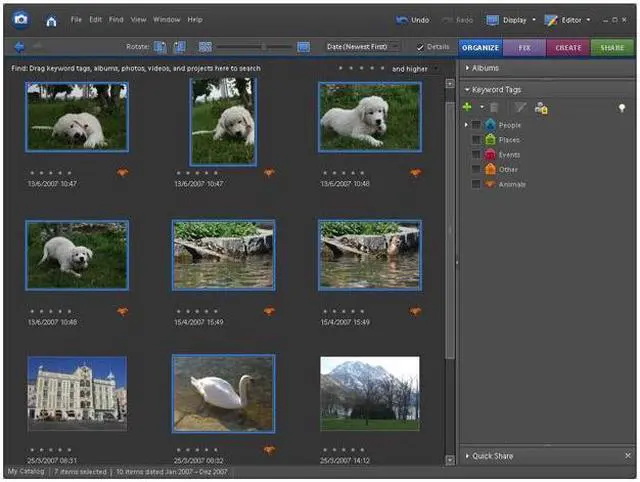This screenshot has width=640, height=482.
Task: Click the Undo arrow icon
Action: coord(402,20)
